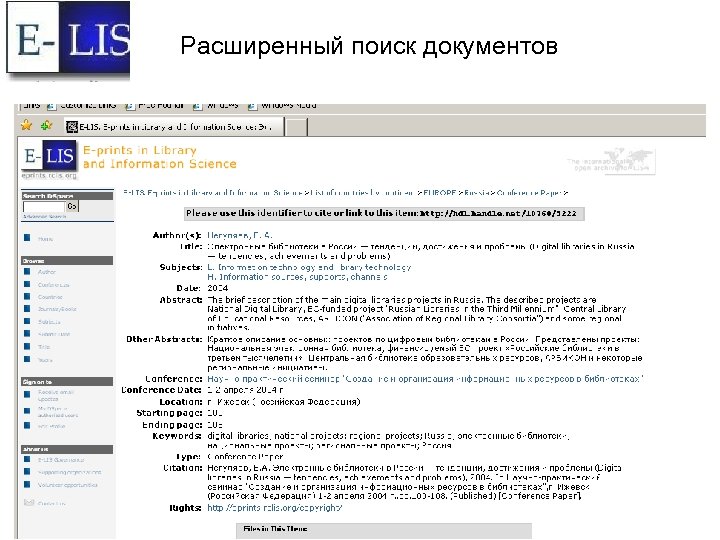The image size is (720, 540).
Task: Click the Russia breadcrumb link
Action: click(476, 193)
